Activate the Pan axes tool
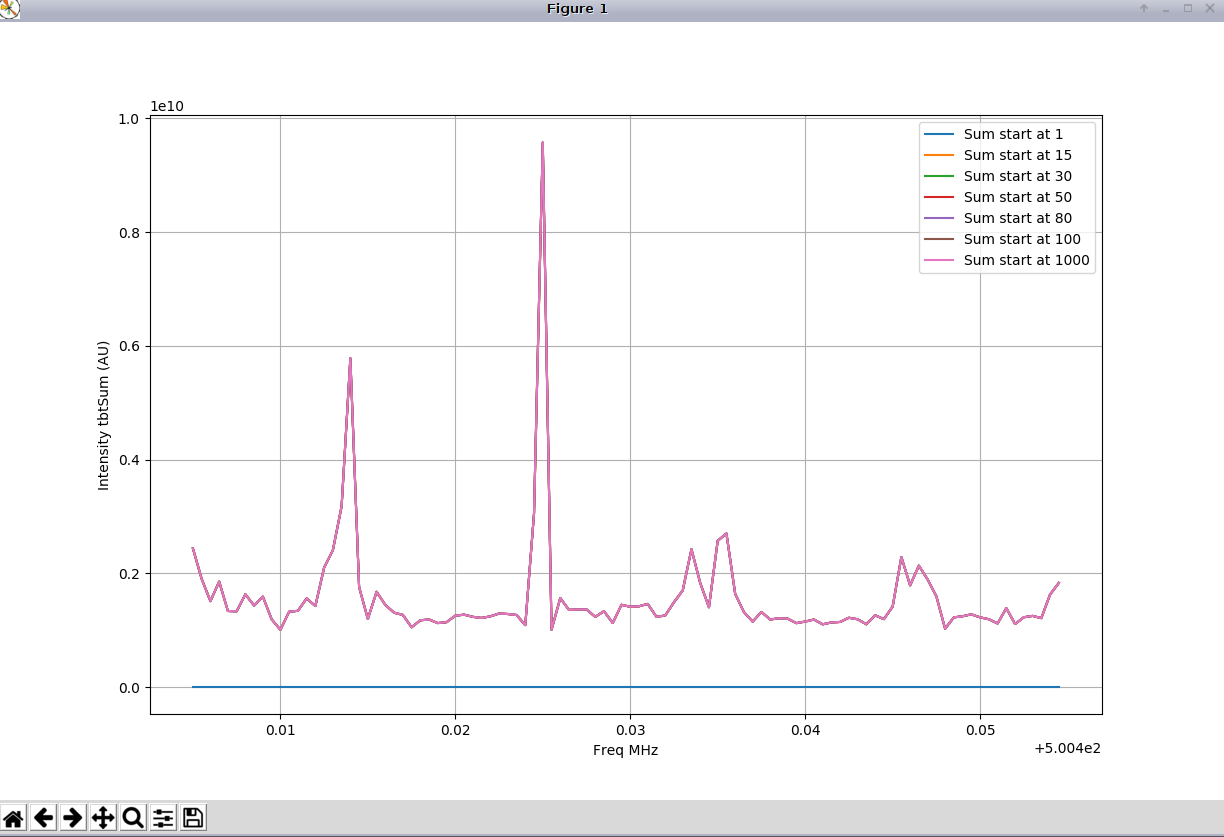This screenshot has width=1224, height=837. click(103, 818)
